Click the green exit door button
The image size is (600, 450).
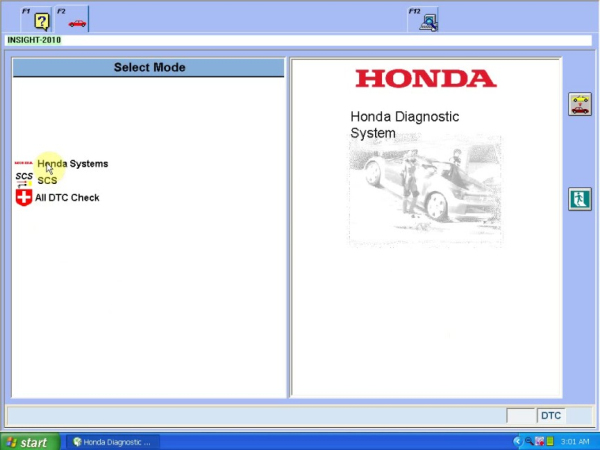580,199
